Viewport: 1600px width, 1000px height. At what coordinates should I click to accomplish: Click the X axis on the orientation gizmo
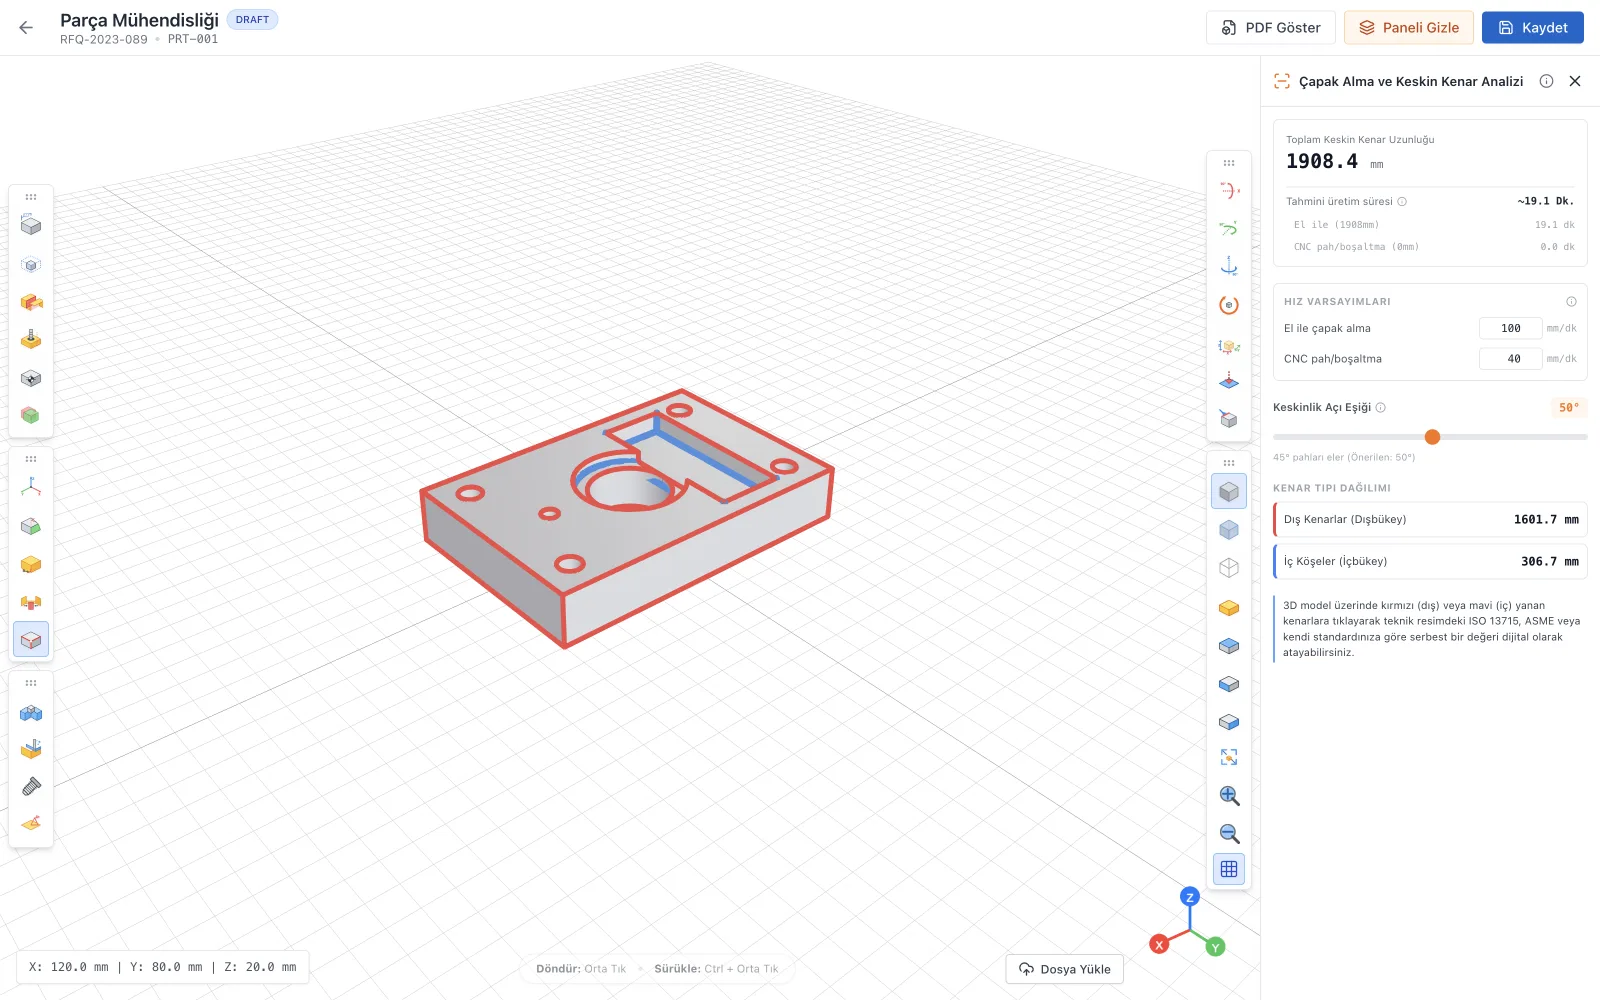[1159, 944]
